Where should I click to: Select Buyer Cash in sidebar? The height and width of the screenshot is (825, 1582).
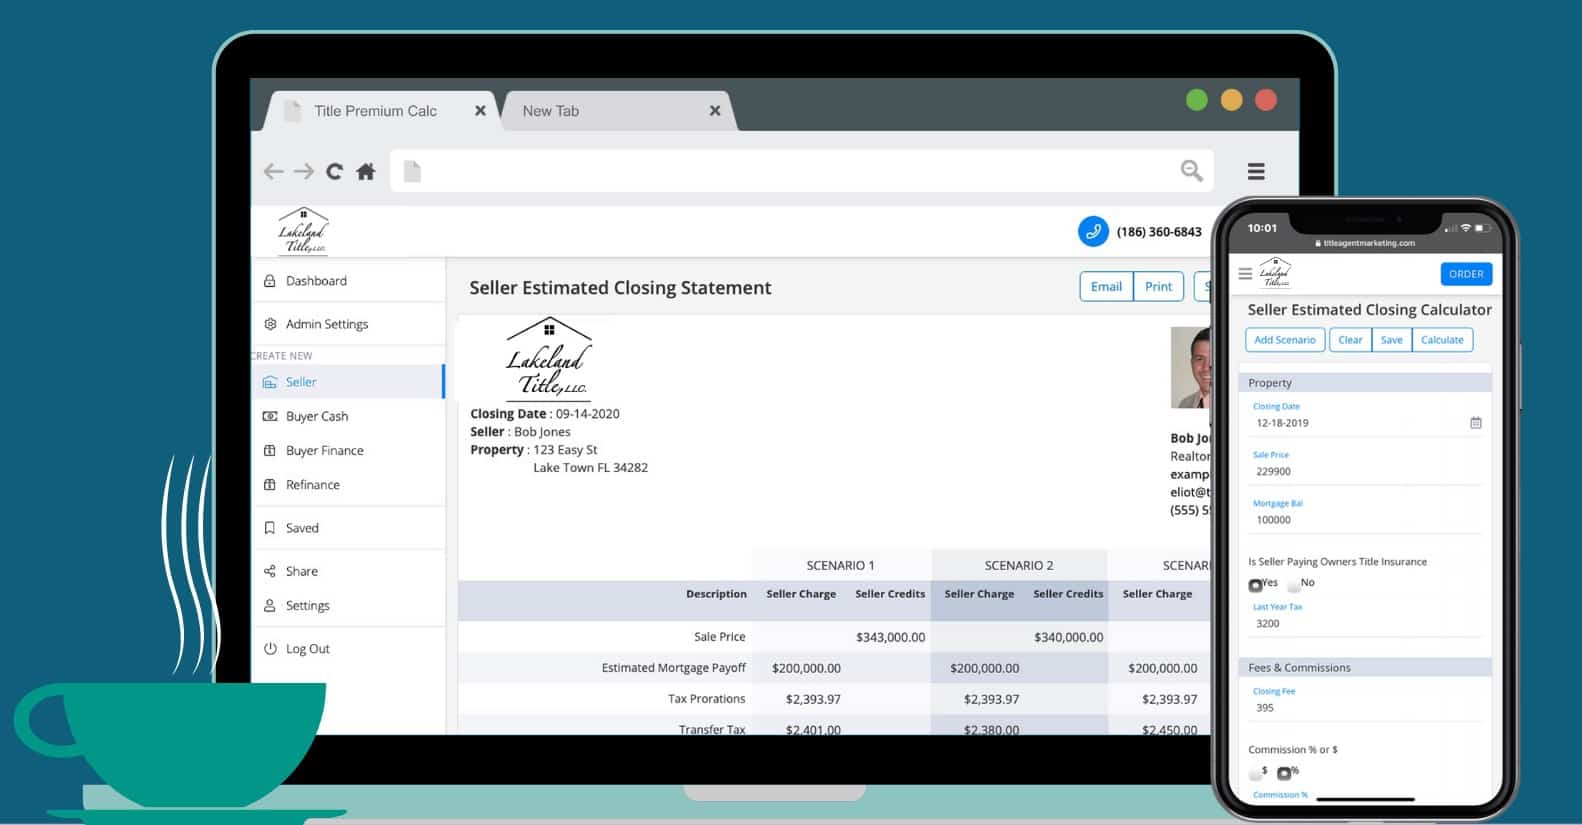point(348,416)
